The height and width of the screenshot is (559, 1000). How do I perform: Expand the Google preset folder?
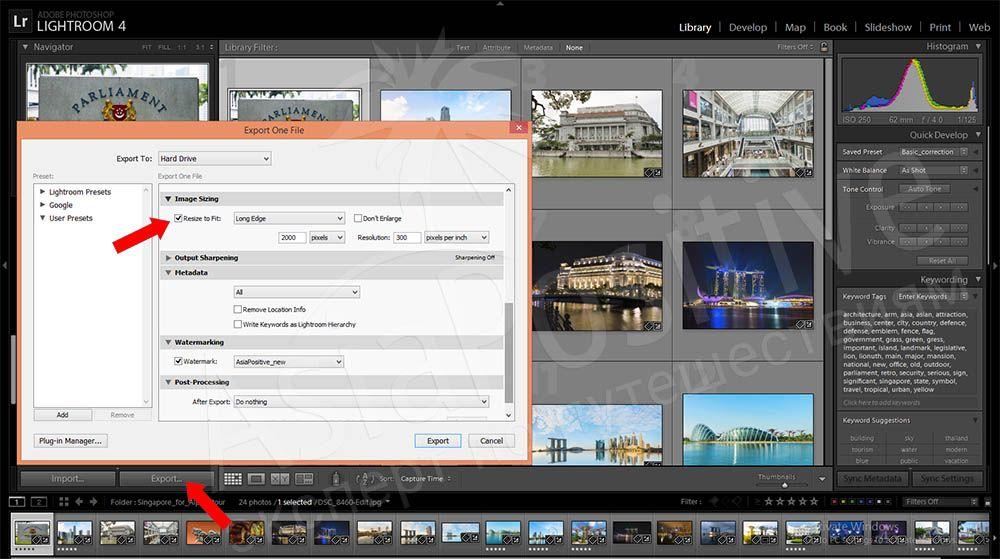click(43, 205)
